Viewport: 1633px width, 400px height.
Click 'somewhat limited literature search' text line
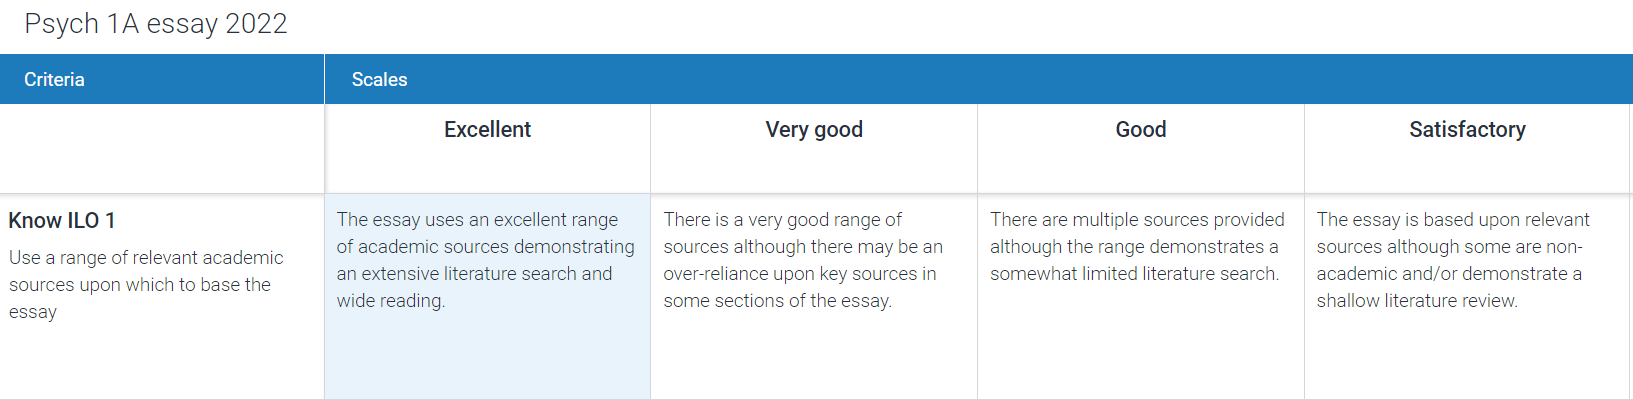coord(1134,274)
